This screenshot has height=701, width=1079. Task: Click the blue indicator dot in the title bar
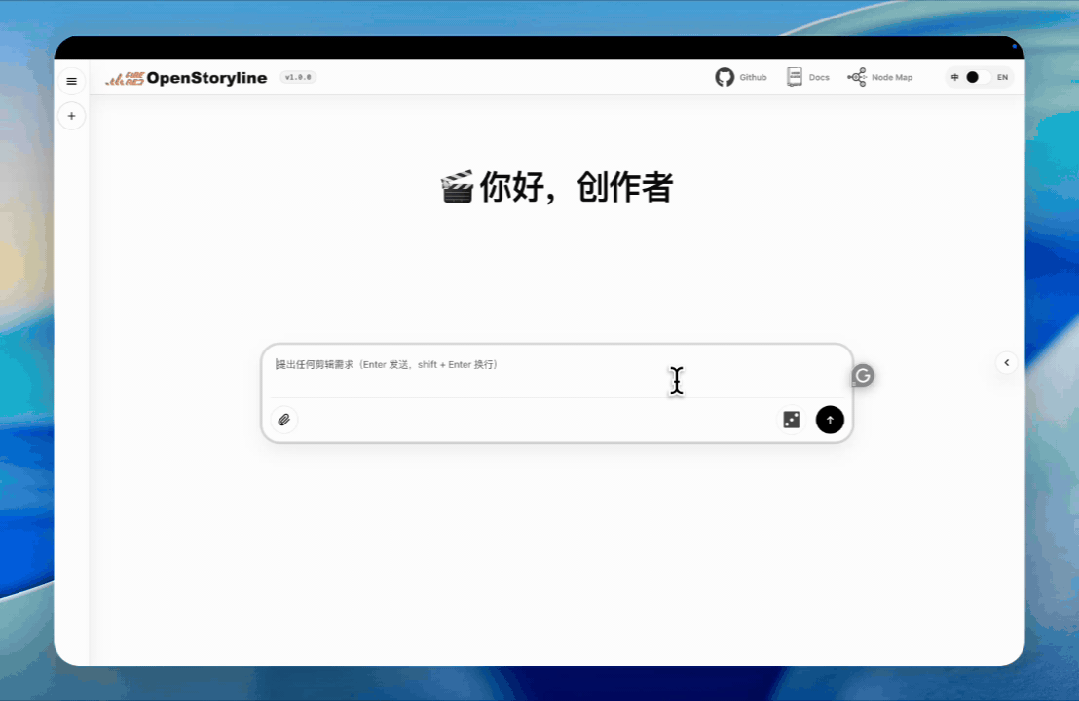(1016, 46)
